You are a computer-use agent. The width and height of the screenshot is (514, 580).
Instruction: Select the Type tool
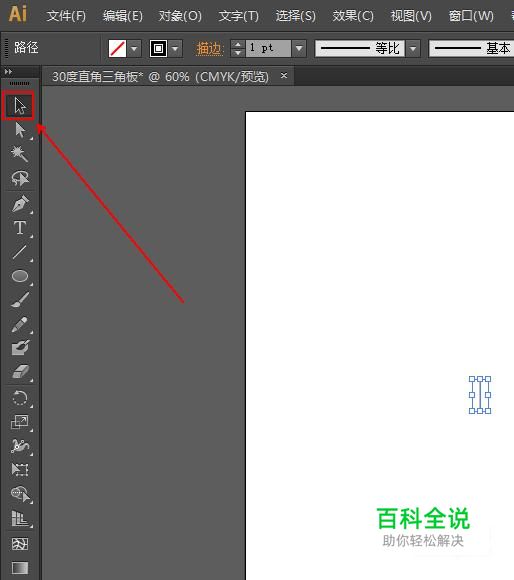(20, 227)
